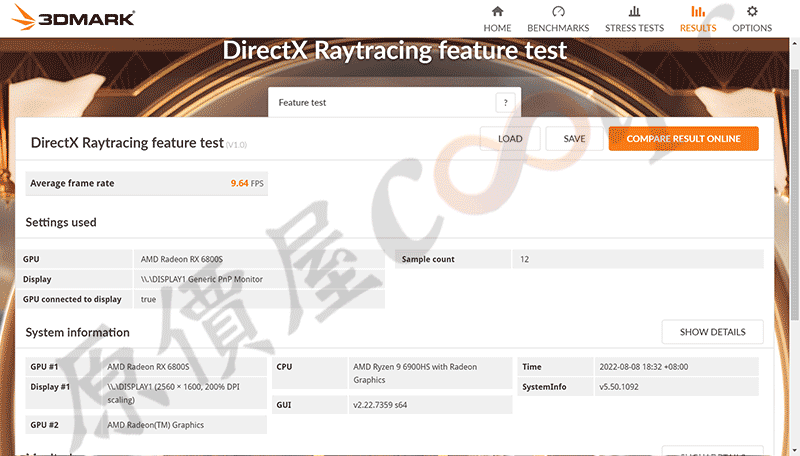Open the Stress Tests chart icon
The width and height of the screenshot is (800, 456).
[634, 11]
